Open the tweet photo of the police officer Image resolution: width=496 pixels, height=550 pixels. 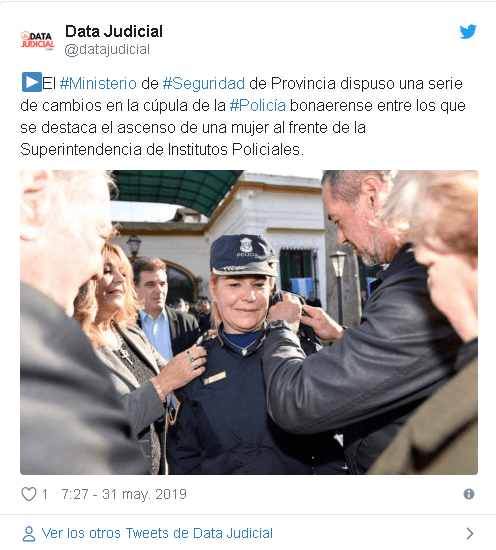click(249, 322)
